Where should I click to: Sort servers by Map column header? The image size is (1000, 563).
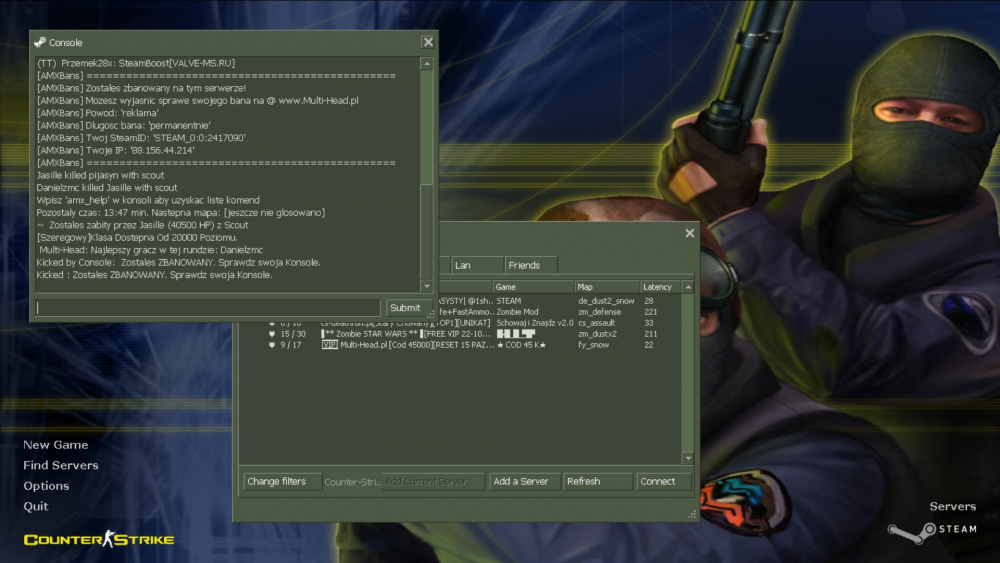pos(605,287)
